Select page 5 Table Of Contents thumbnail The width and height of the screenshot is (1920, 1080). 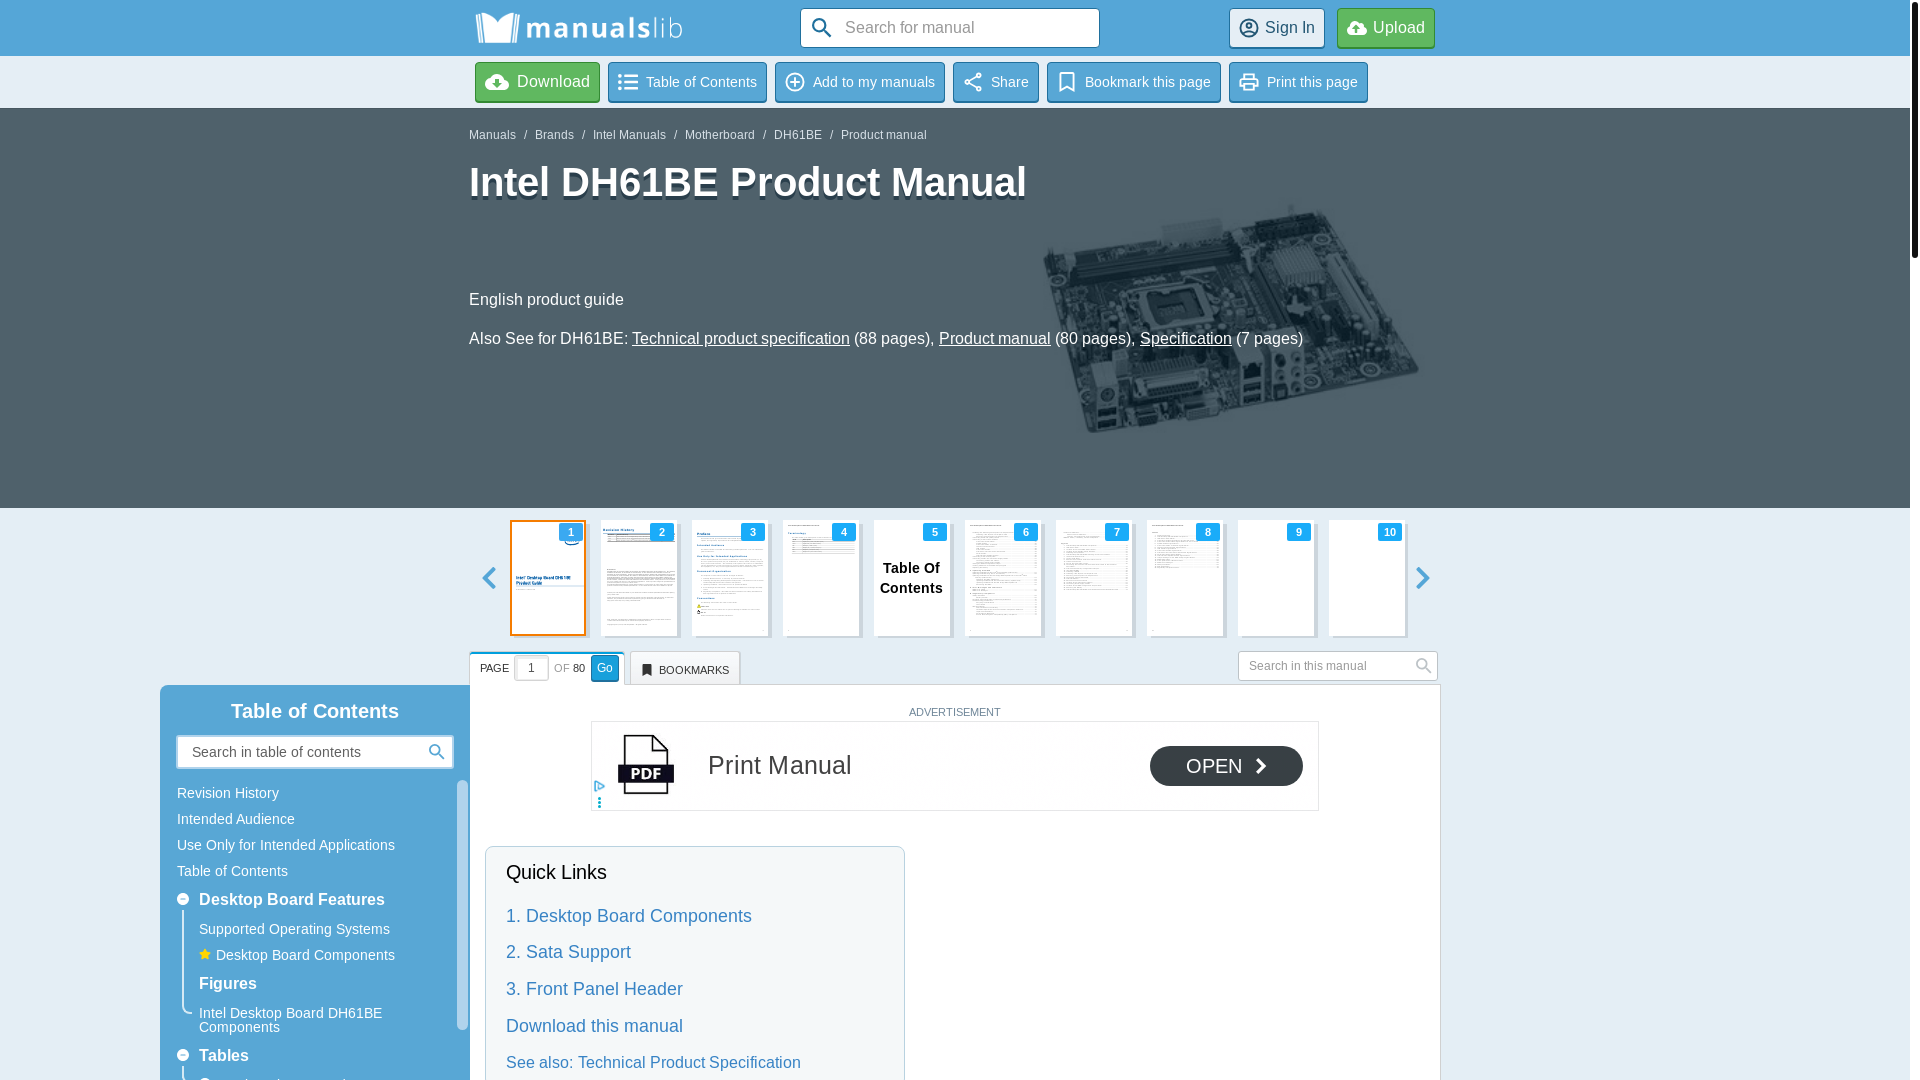tap(912, 578)
